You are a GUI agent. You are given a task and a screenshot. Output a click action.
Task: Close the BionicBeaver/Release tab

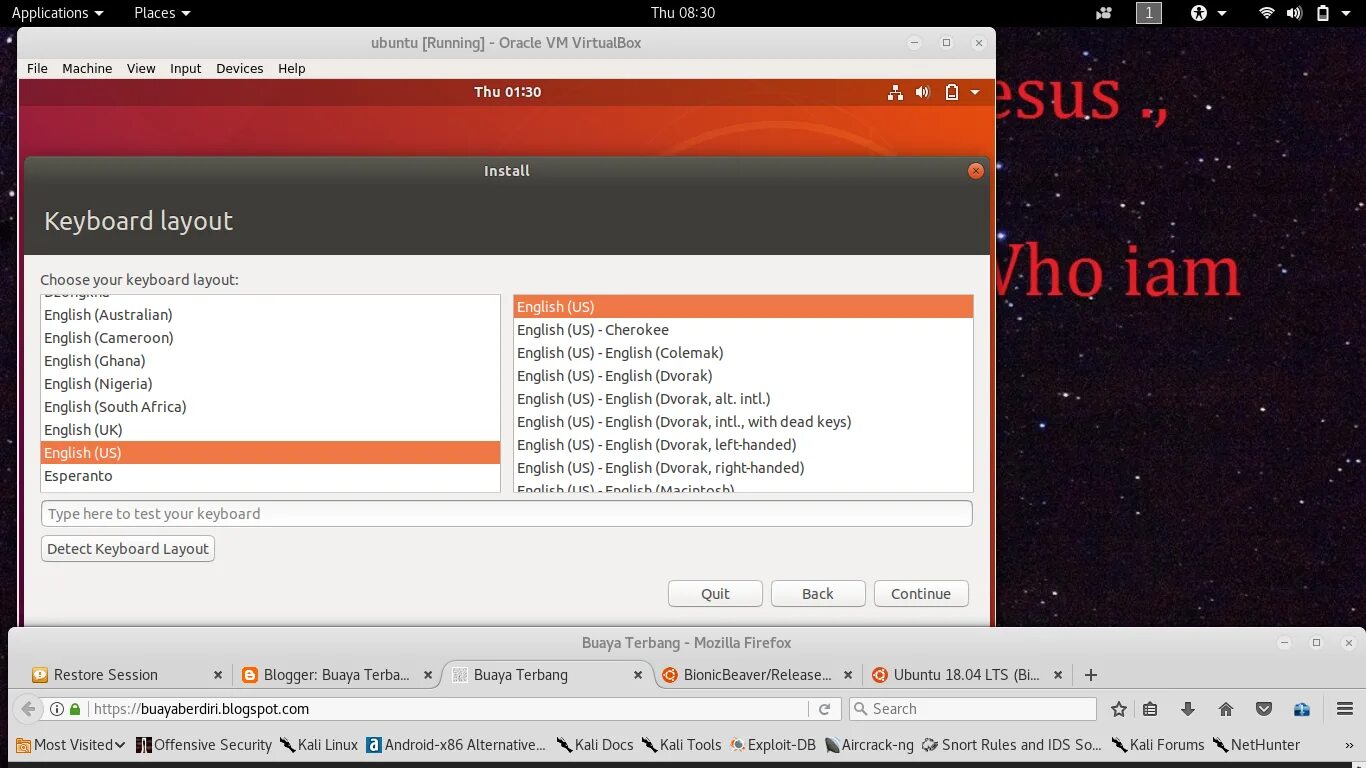pos(848,675)
